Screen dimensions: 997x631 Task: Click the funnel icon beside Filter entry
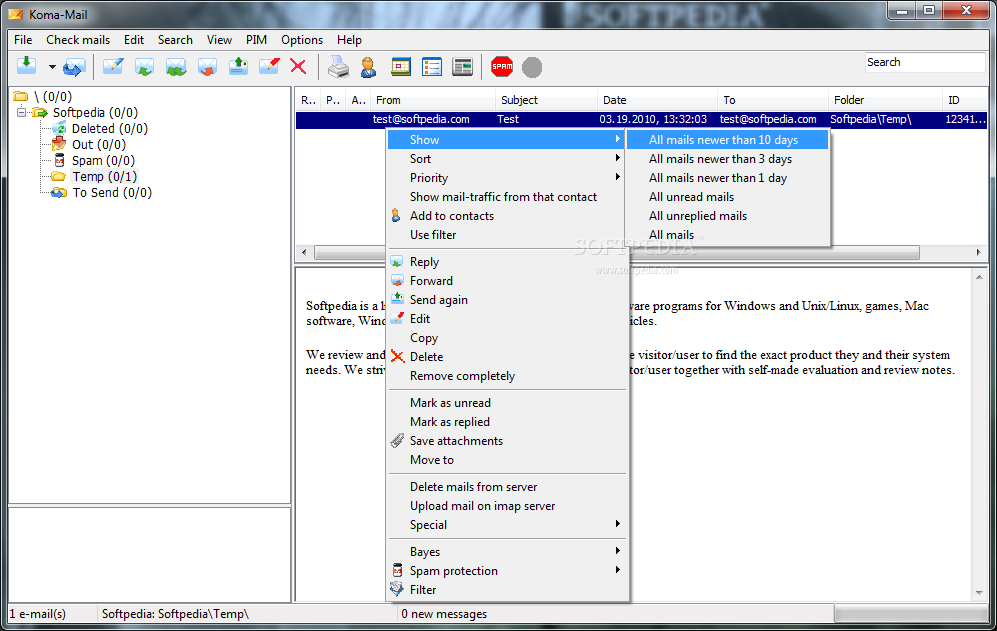pos(397,589)
